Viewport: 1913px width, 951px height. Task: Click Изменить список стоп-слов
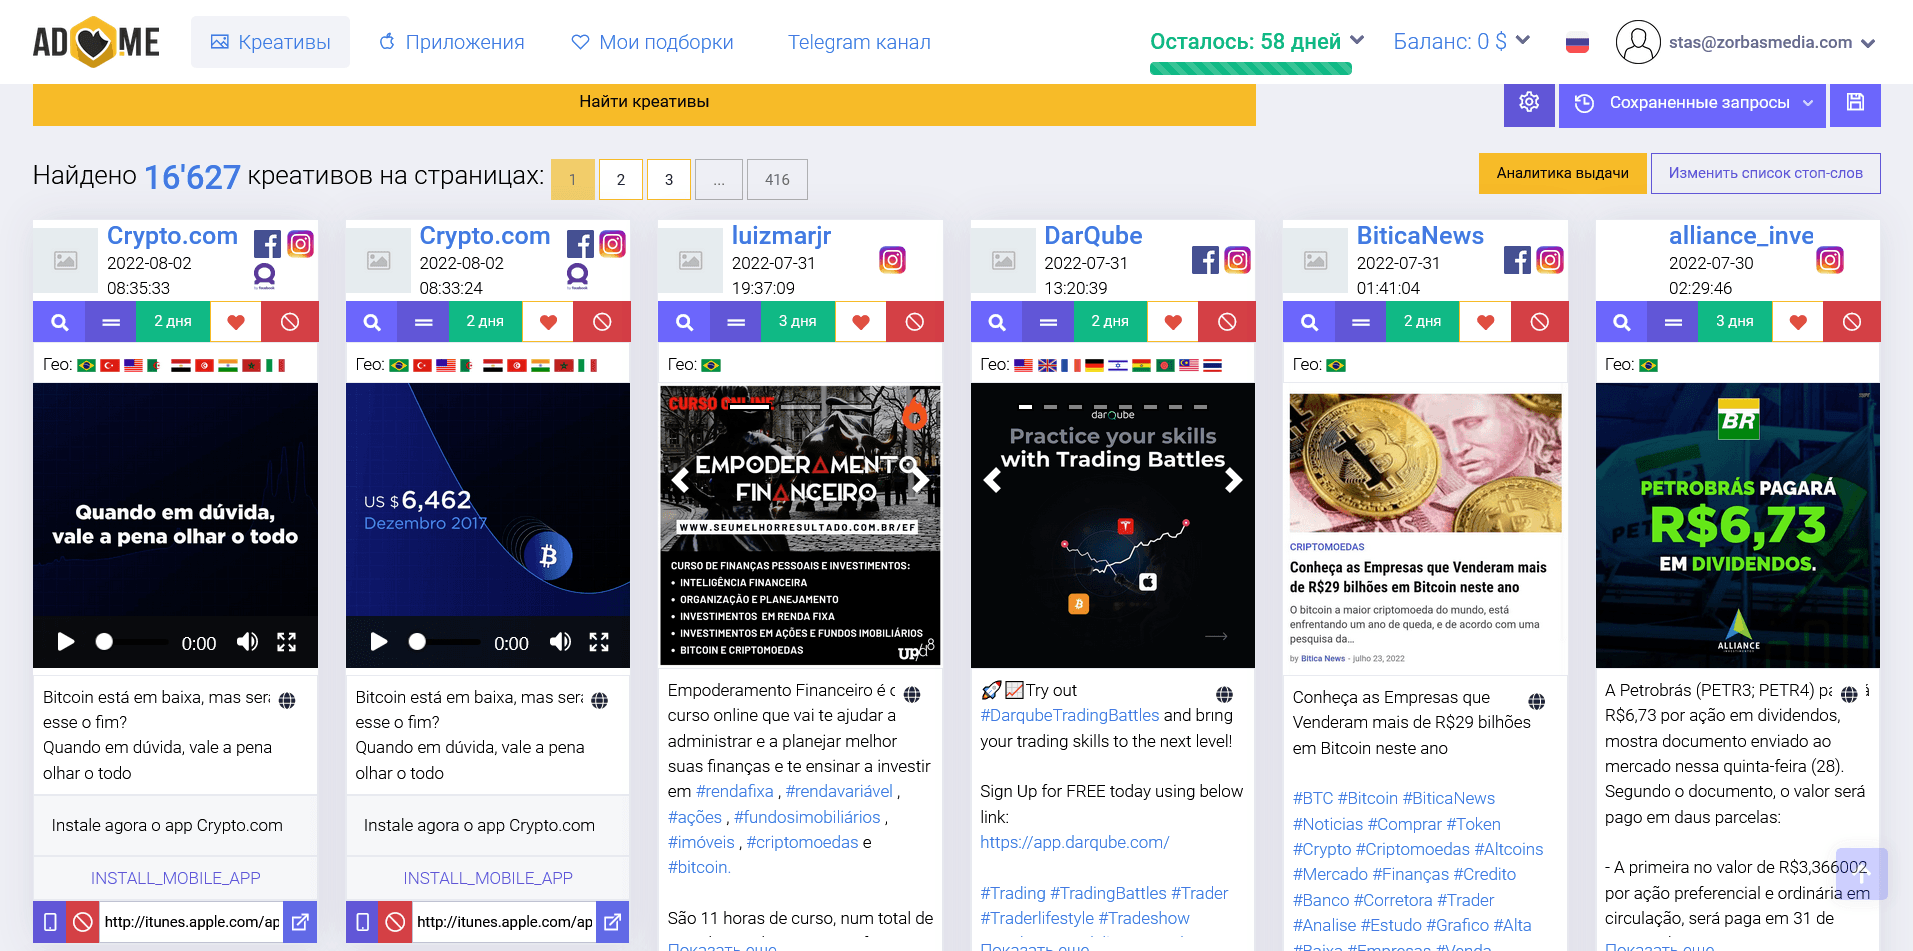click(1765, 173)
